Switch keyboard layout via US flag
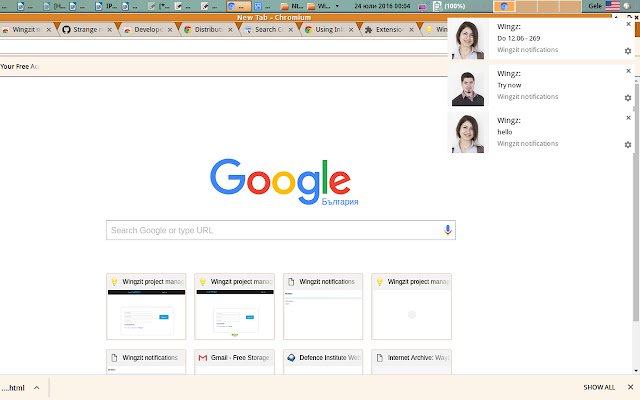Screen dimensions: 640x400 (612, 6)
